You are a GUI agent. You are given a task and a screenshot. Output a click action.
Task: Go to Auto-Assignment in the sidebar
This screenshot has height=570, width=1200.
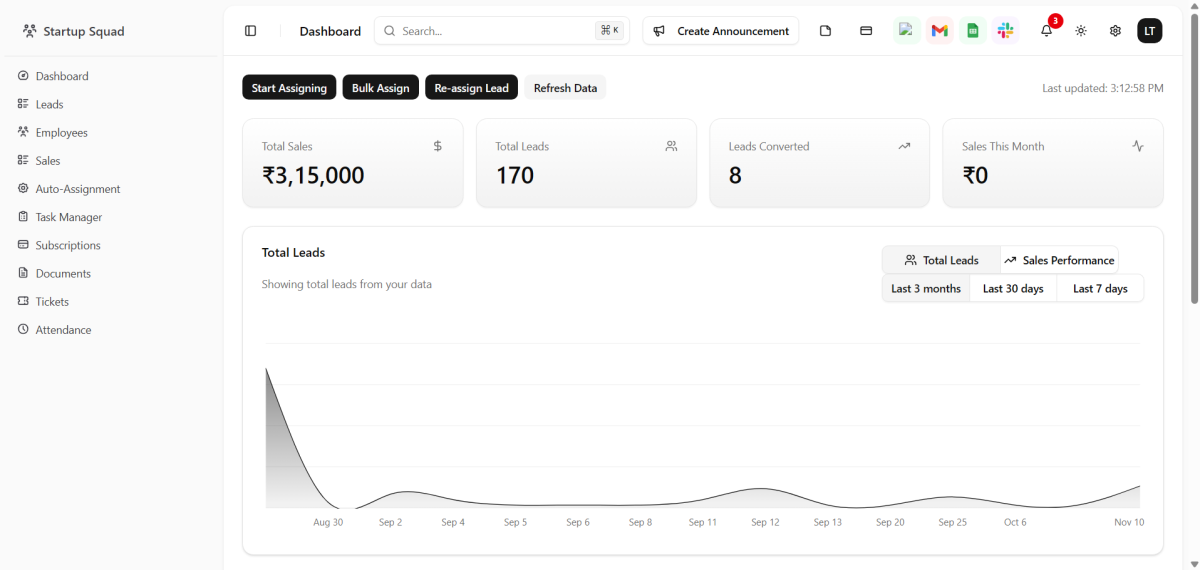pyautogui.click(x=77, y=189)
